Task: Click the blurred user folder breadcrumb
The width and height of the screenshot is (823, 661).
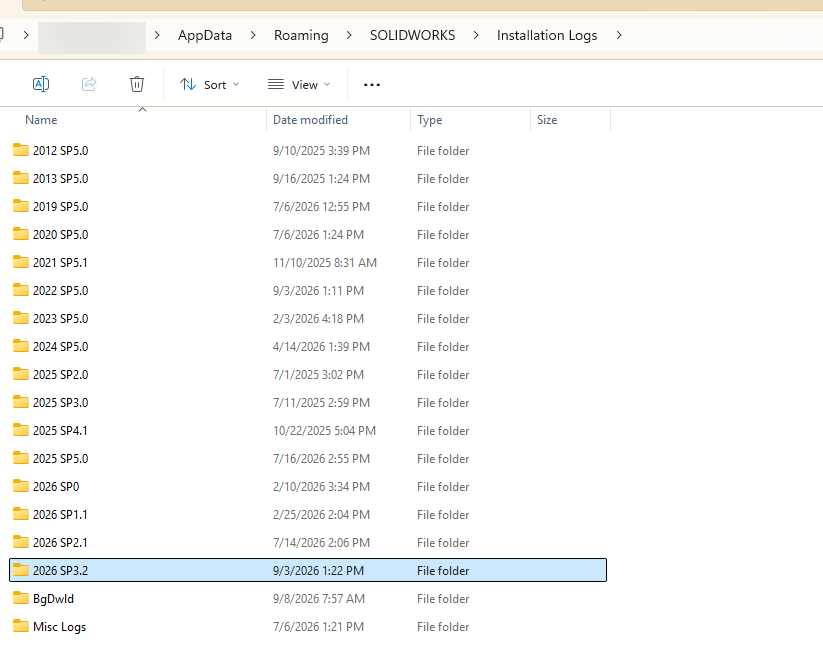Action: 92,37
